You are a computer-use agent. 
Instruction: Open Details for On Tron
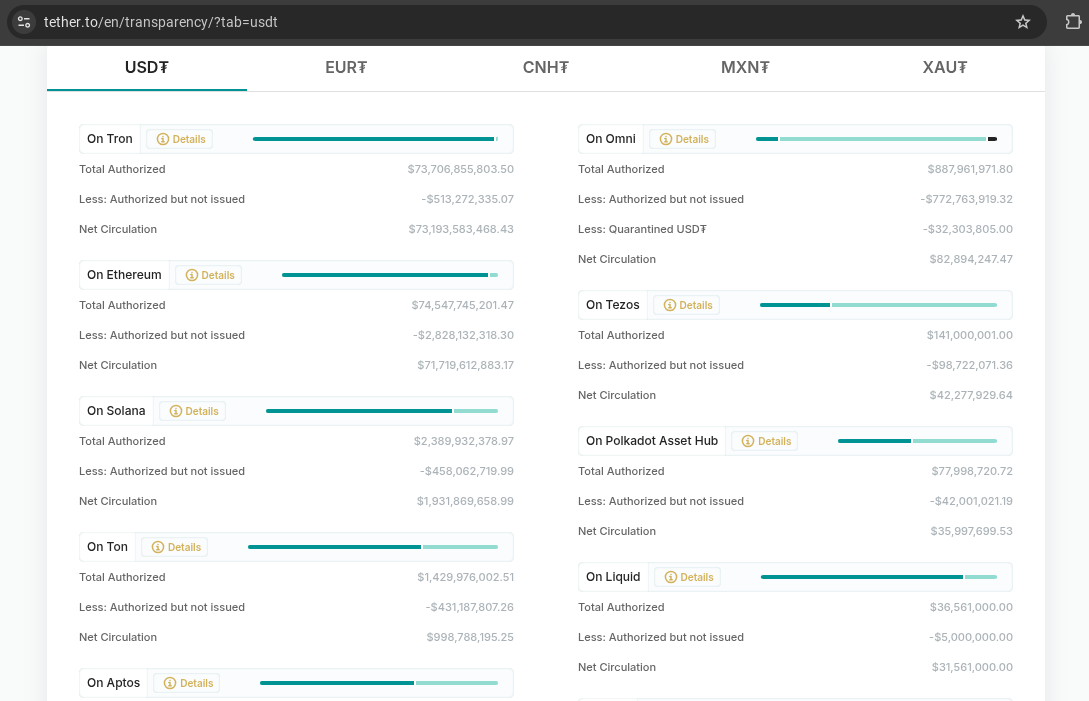181,139
